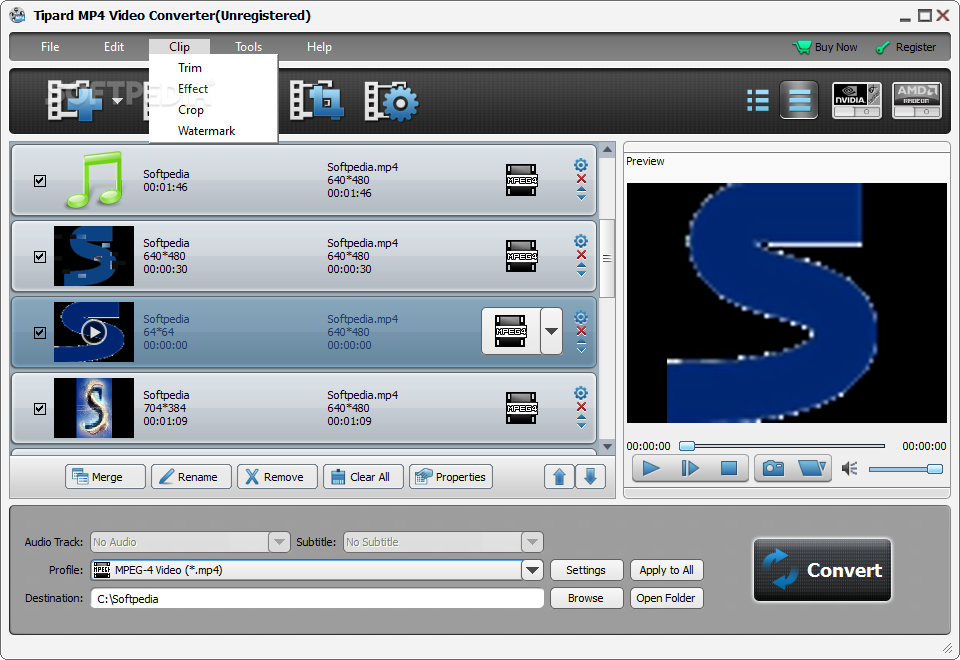This screenshot has width=960, height=660.
Task: Click MPEG4 format icon on 00:00:30 row
Action: tap(521, 256)
